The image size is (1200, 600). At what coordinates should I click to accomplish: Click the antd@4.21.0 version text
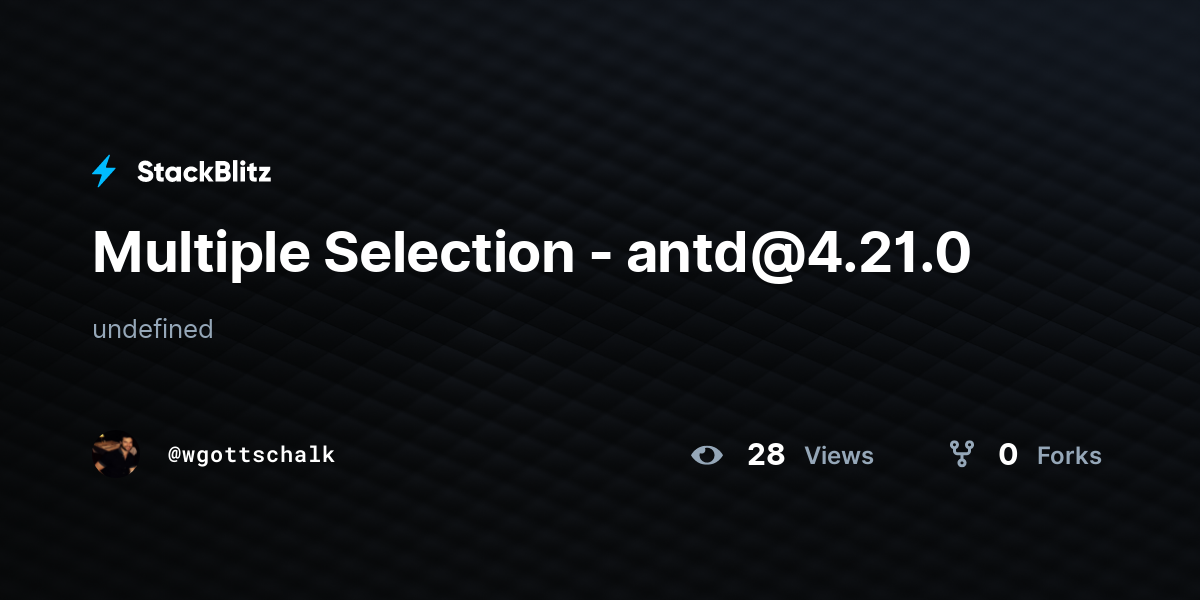799,254
